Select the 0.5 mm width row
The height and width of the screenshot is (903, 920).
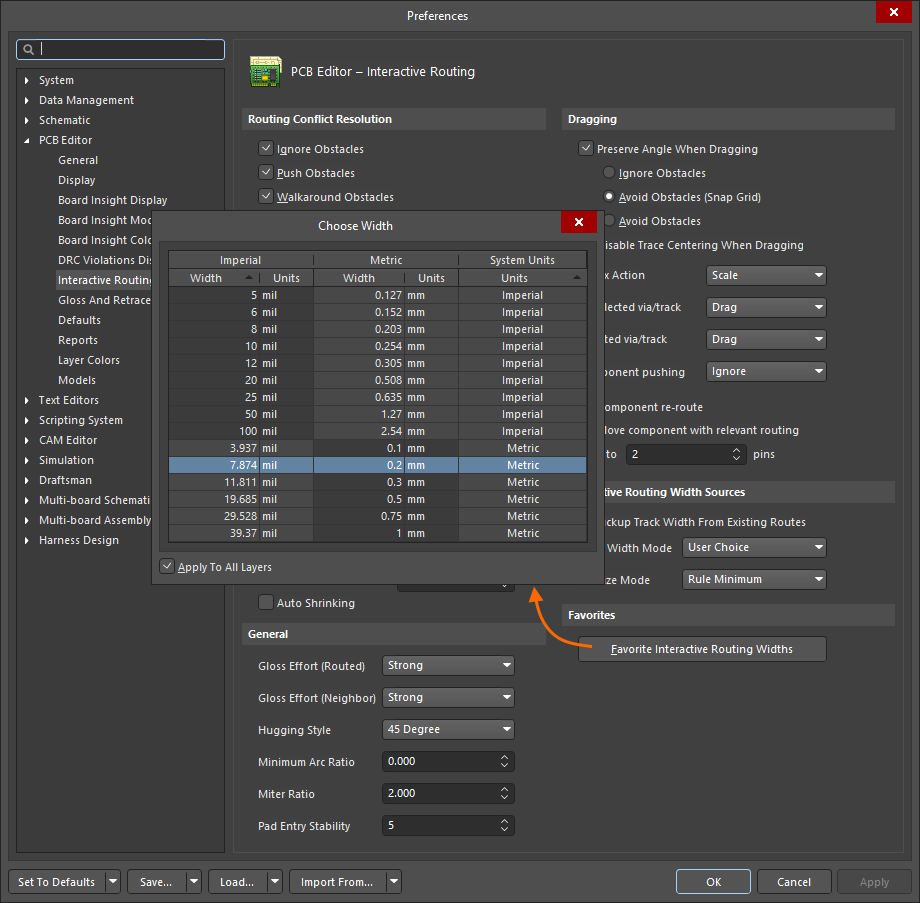pos(377,499)
